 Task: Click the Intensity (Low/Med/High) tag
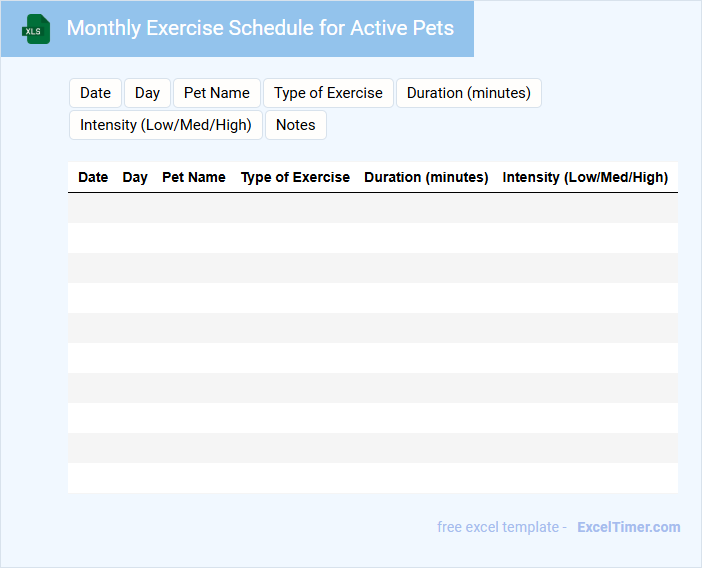coord(166,125)
